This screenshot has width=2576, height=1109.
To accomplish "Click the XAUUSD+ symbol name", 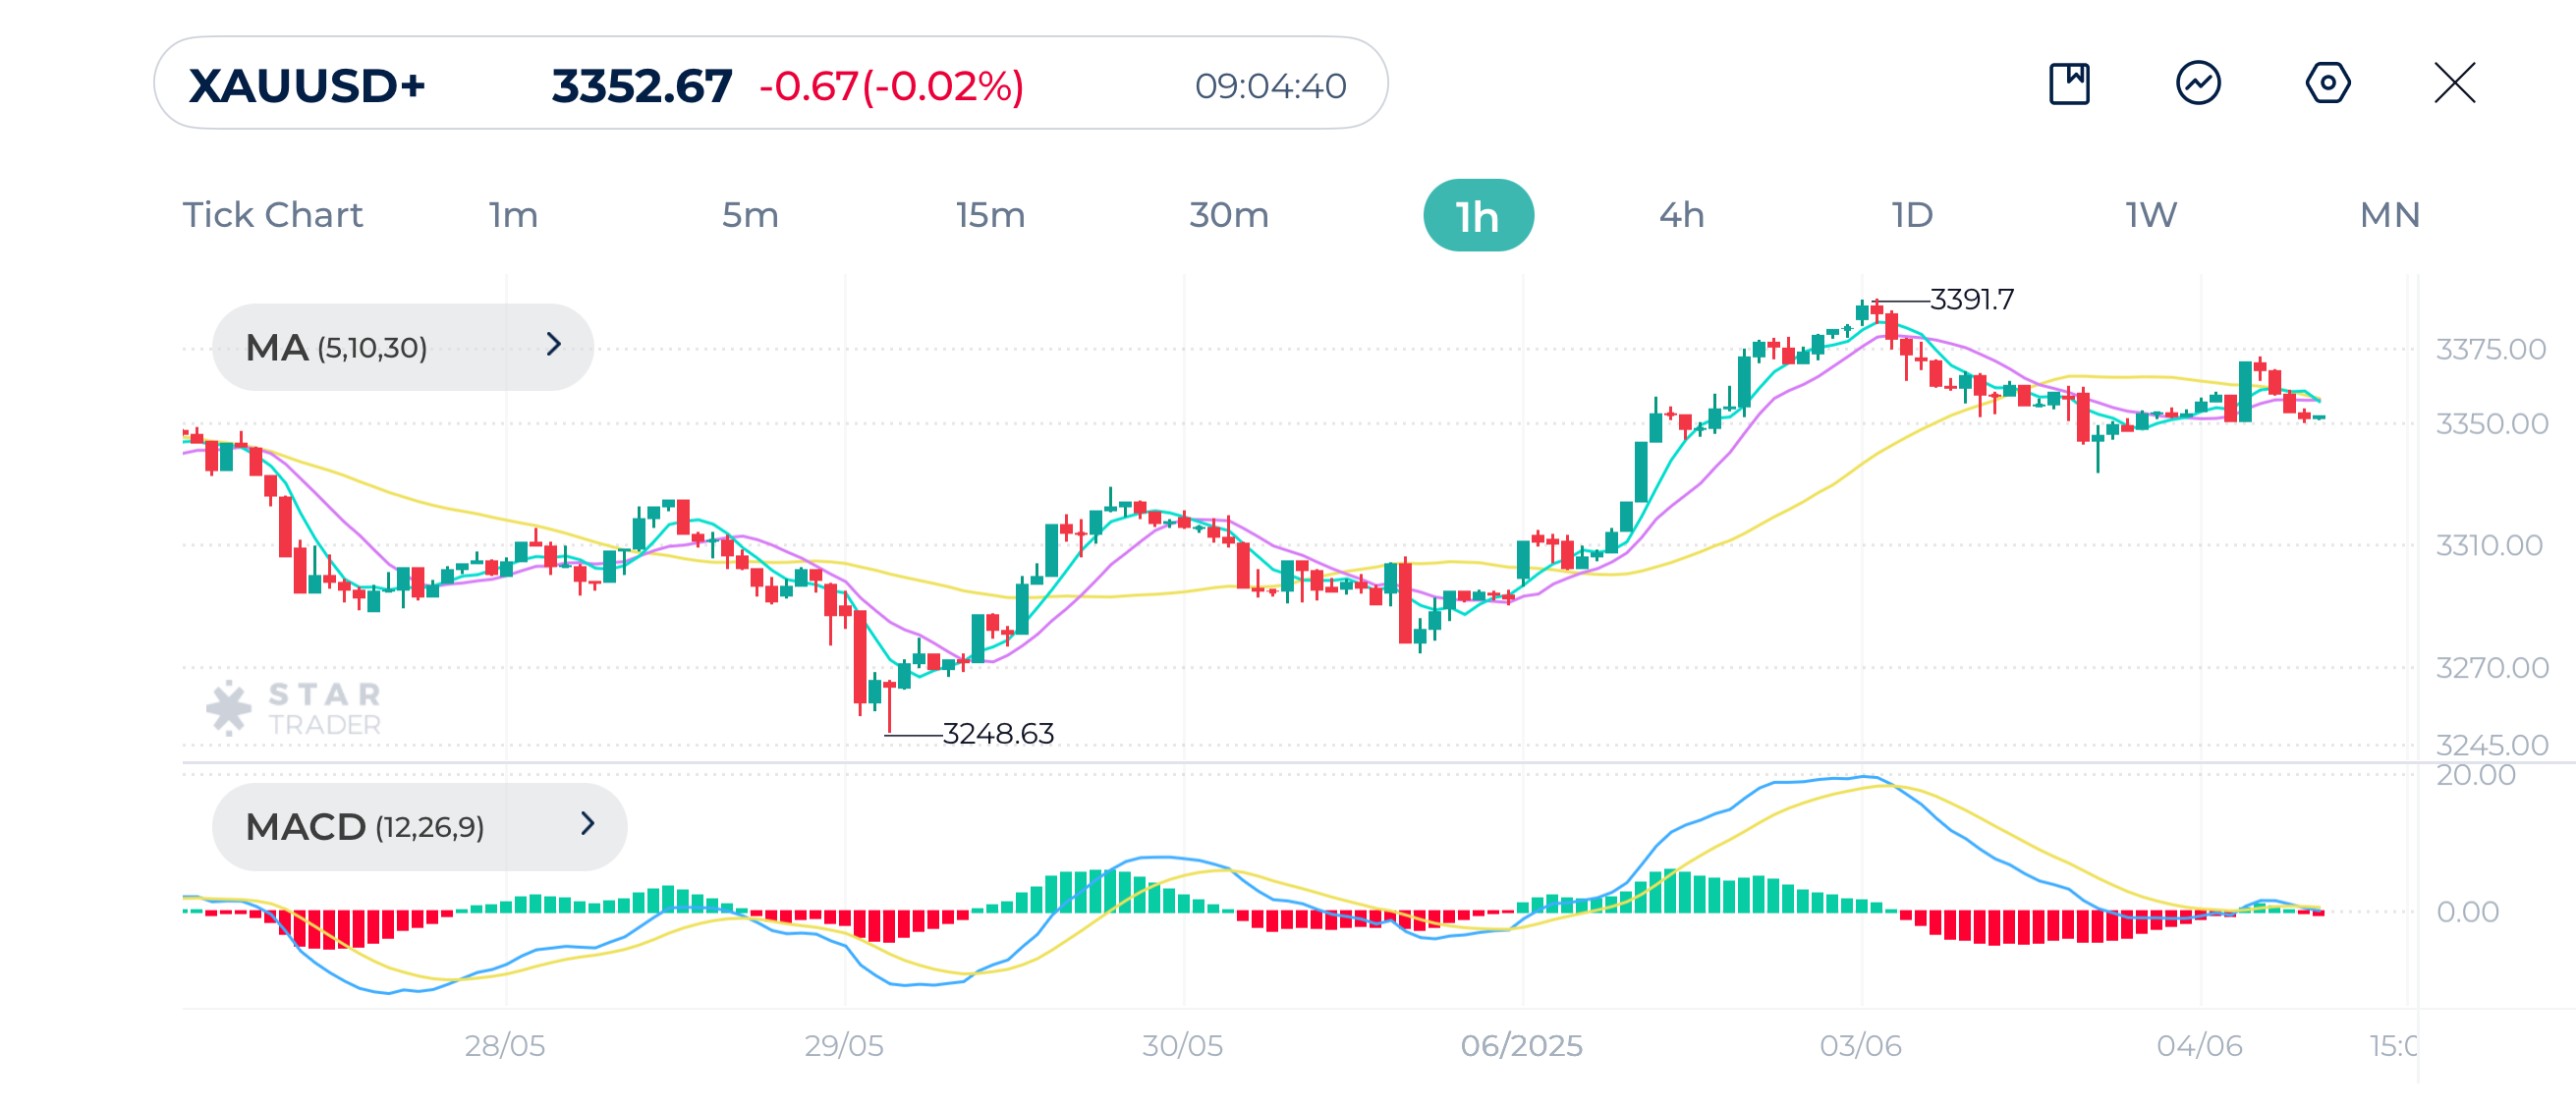I will 307,85.
